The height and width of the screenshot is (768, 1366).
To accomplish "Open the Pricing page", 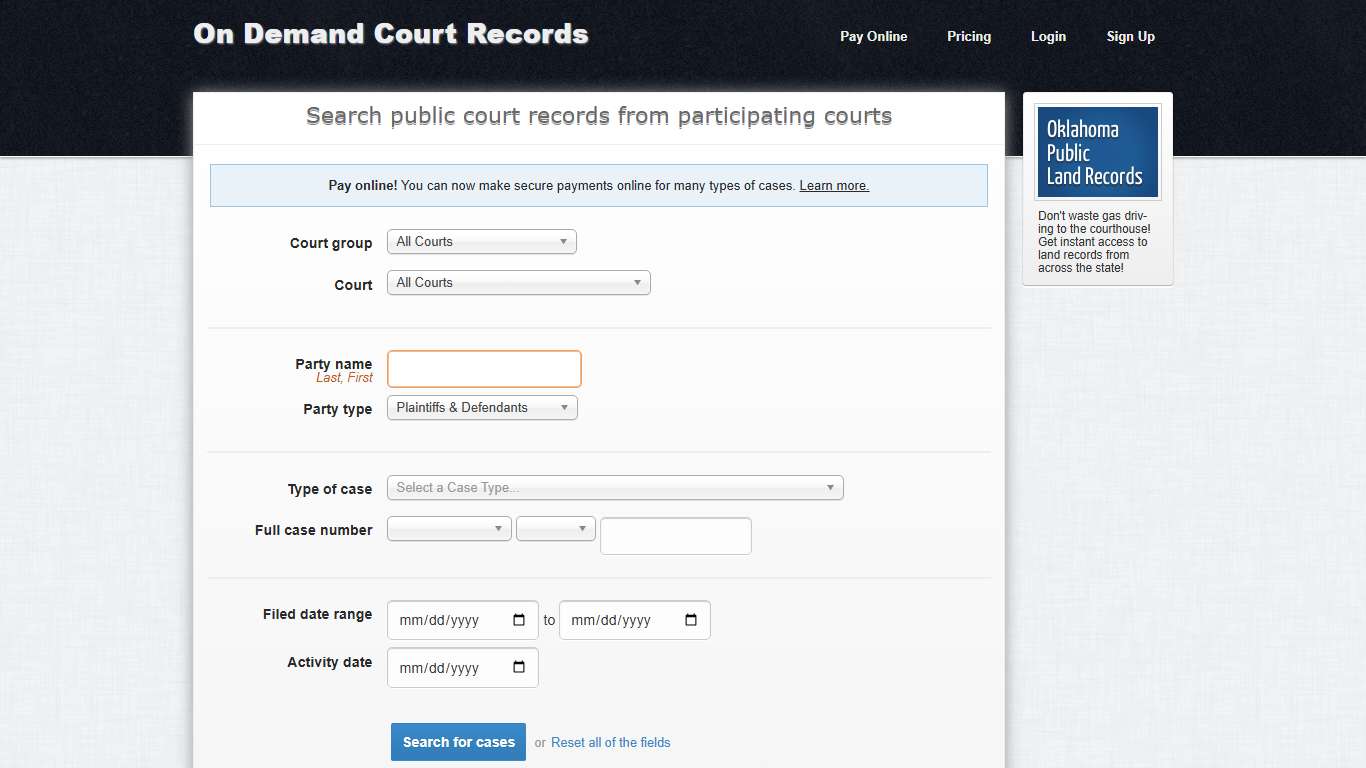I will point(968,36).
